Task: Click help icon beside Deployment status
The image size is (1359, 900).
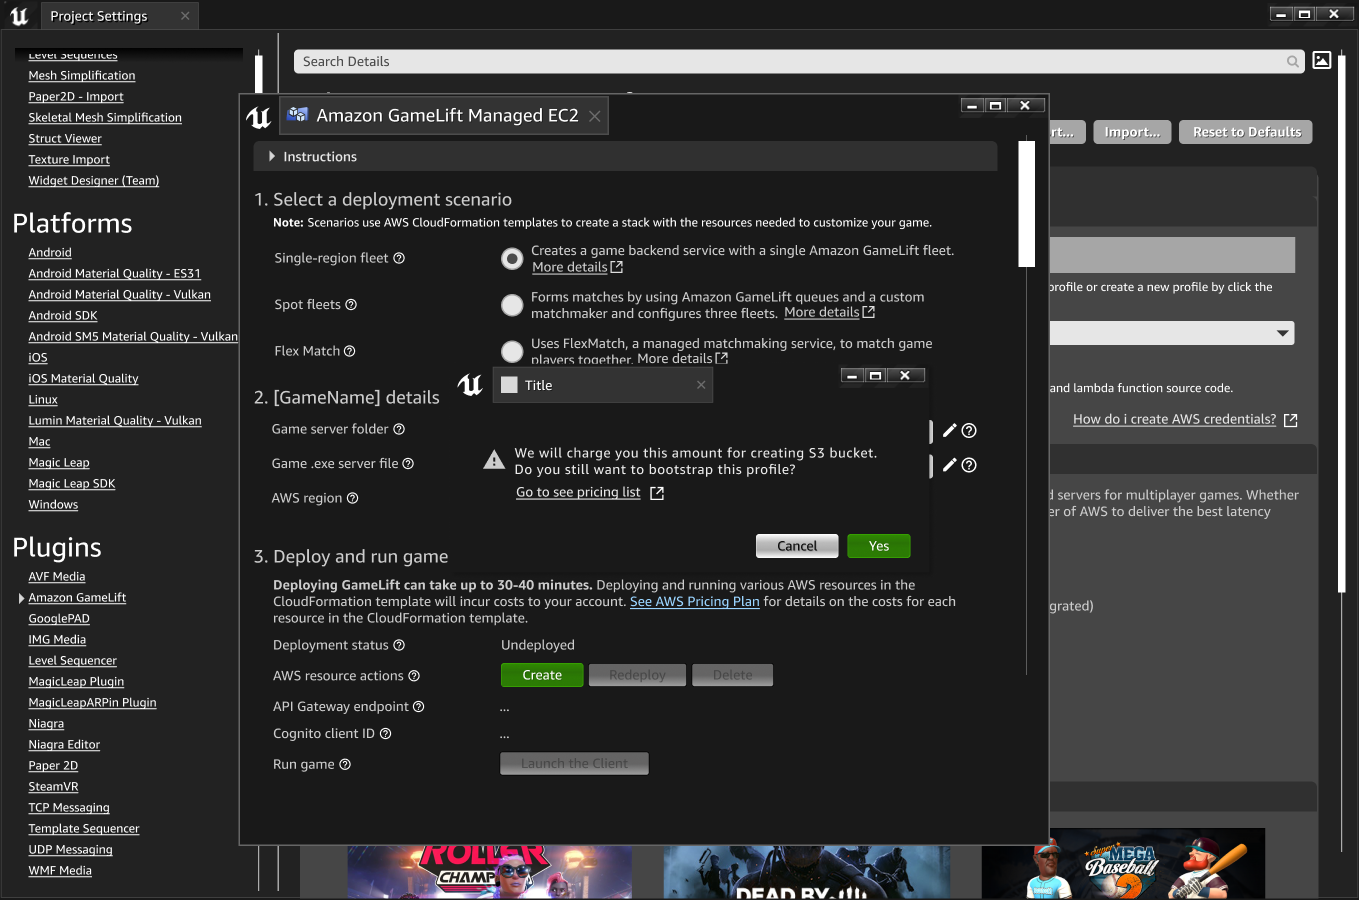Action: tap(399, 646)
